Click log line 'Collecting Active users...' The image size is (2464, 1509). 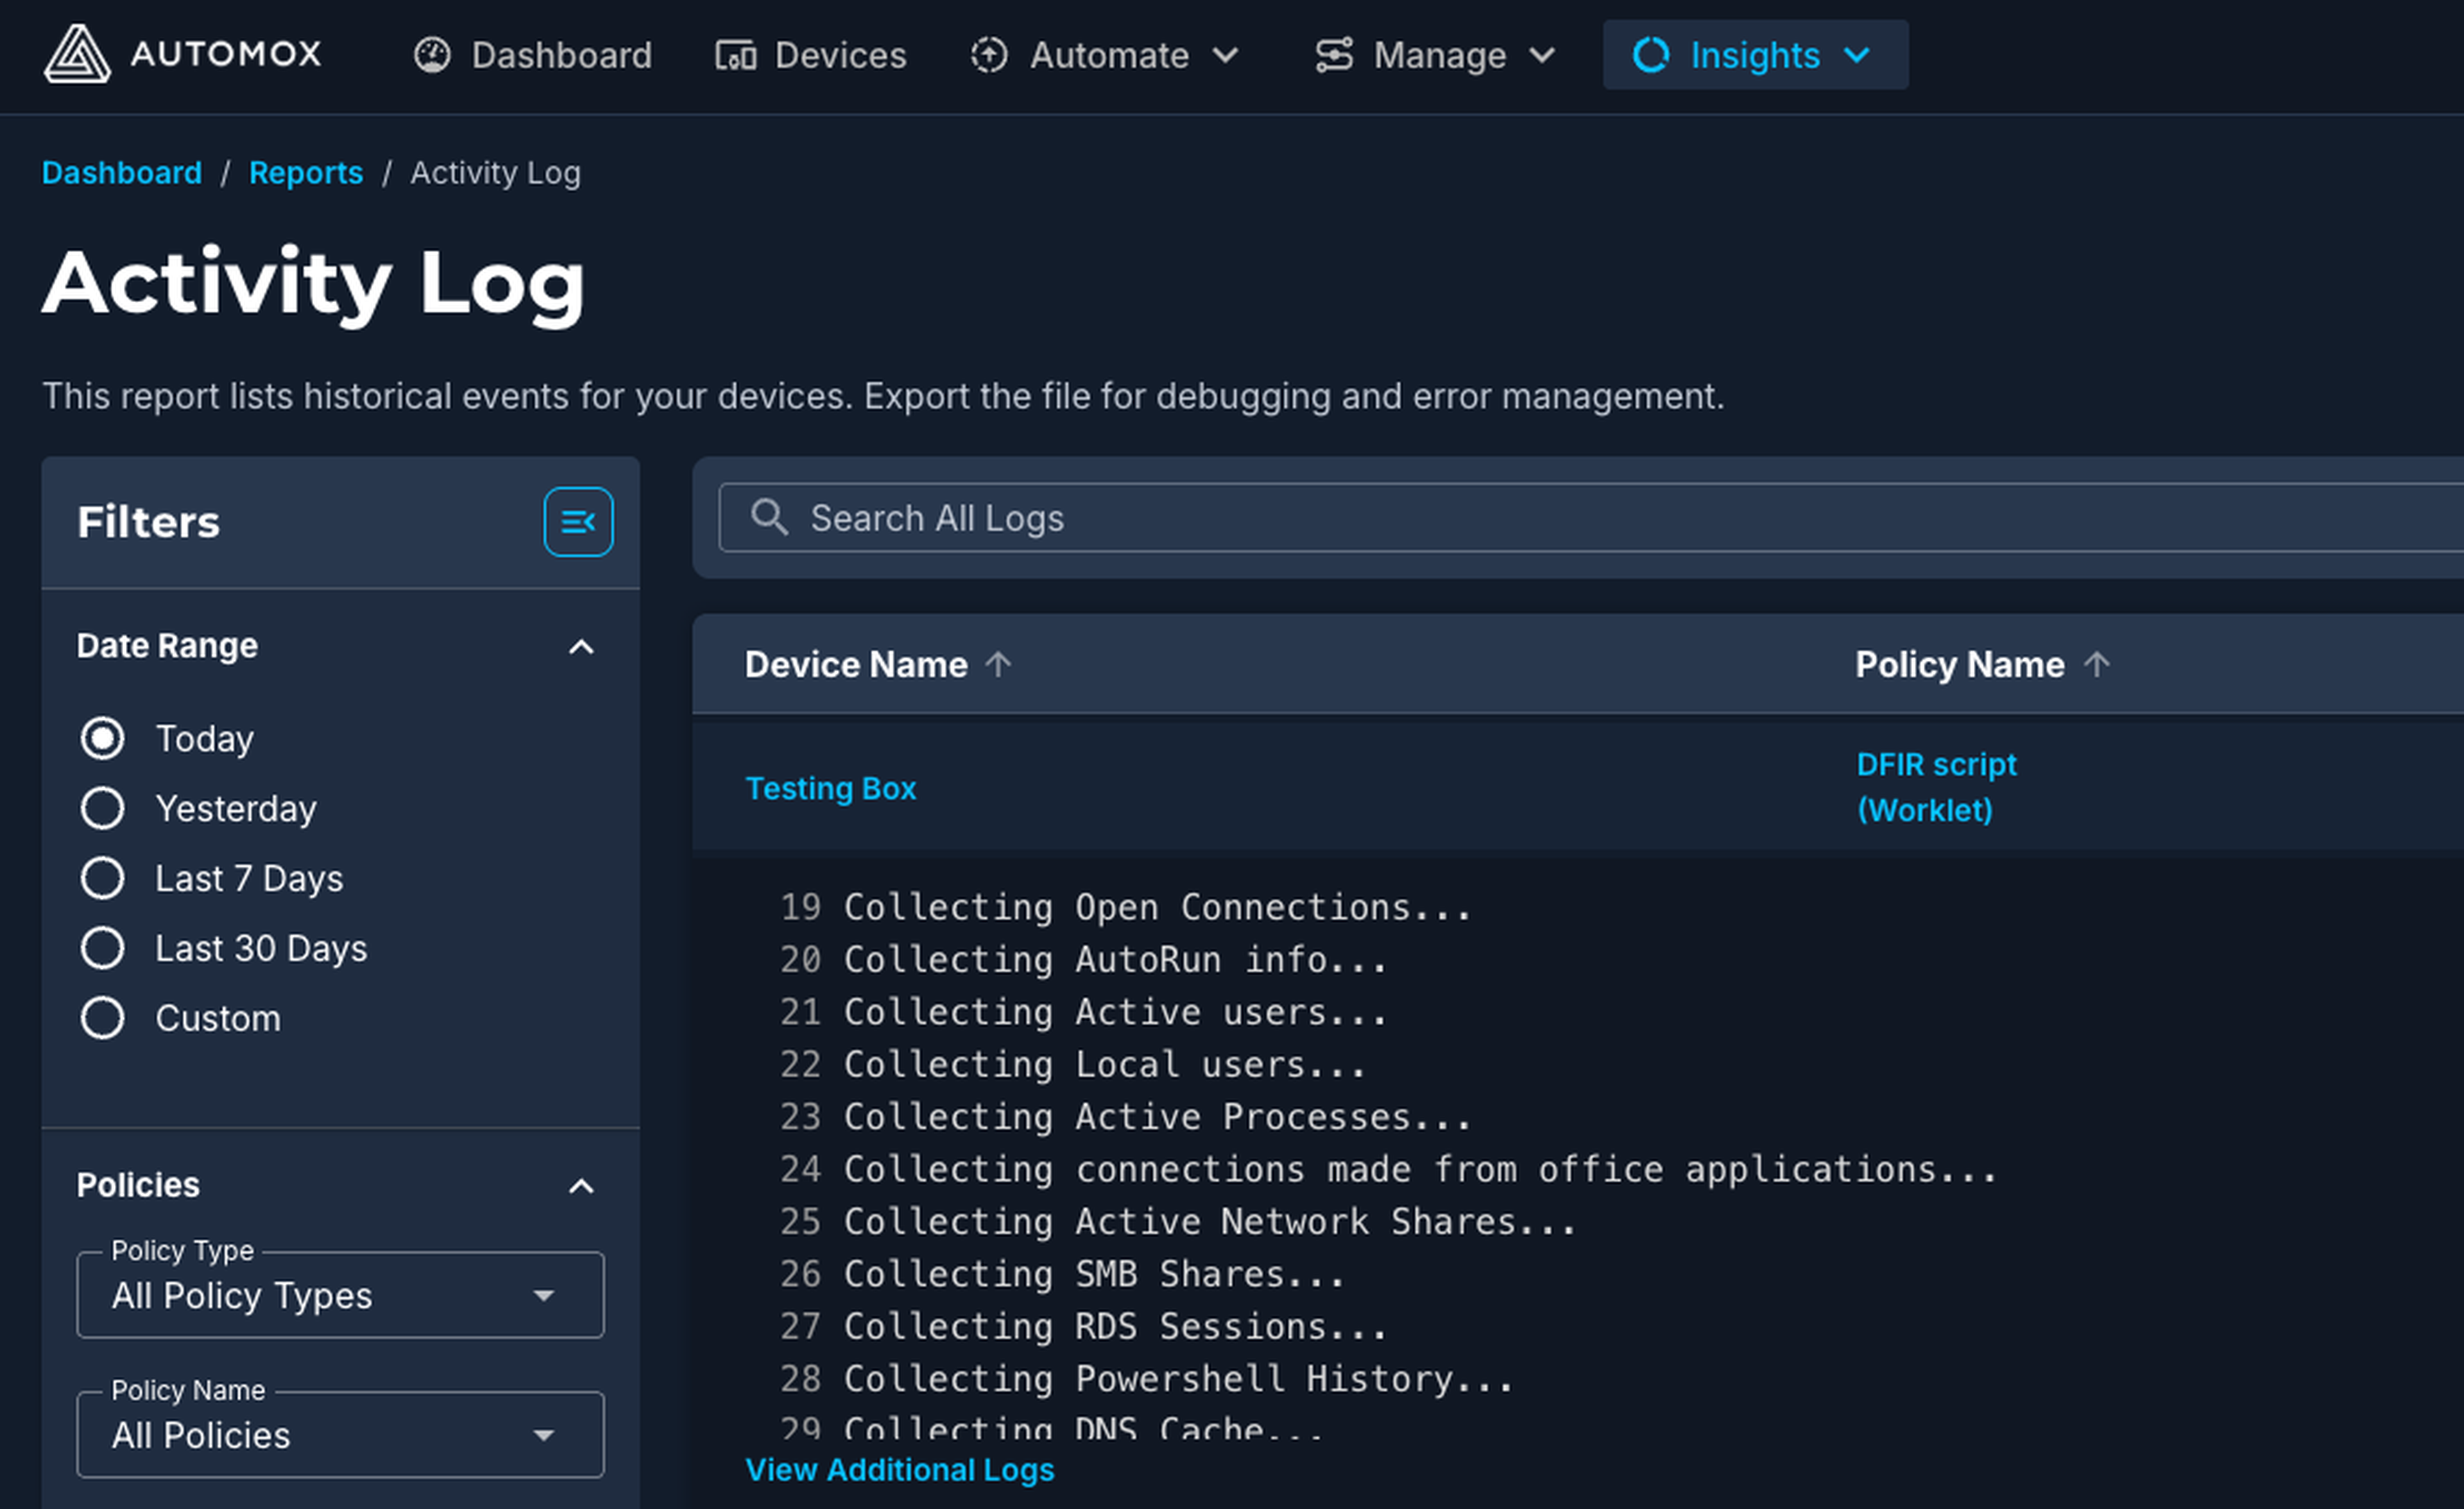click(x=1115, y=1012)
